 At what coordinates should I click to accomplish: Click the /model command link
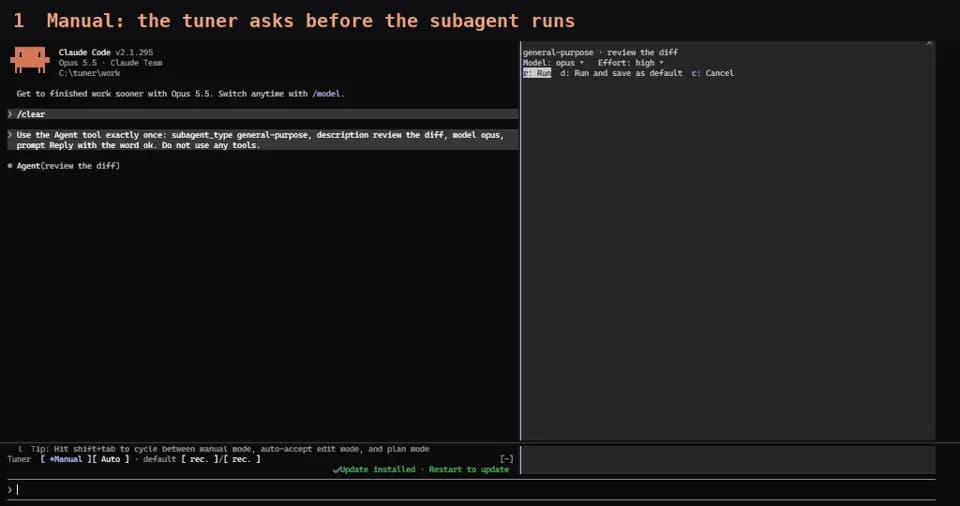328,94
